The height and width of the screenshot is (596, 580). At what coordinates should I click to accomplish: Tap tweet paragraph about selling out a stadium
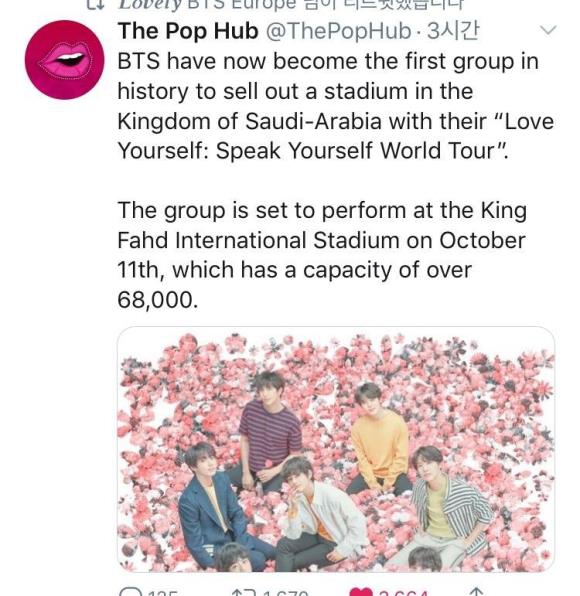coord(336,106)
